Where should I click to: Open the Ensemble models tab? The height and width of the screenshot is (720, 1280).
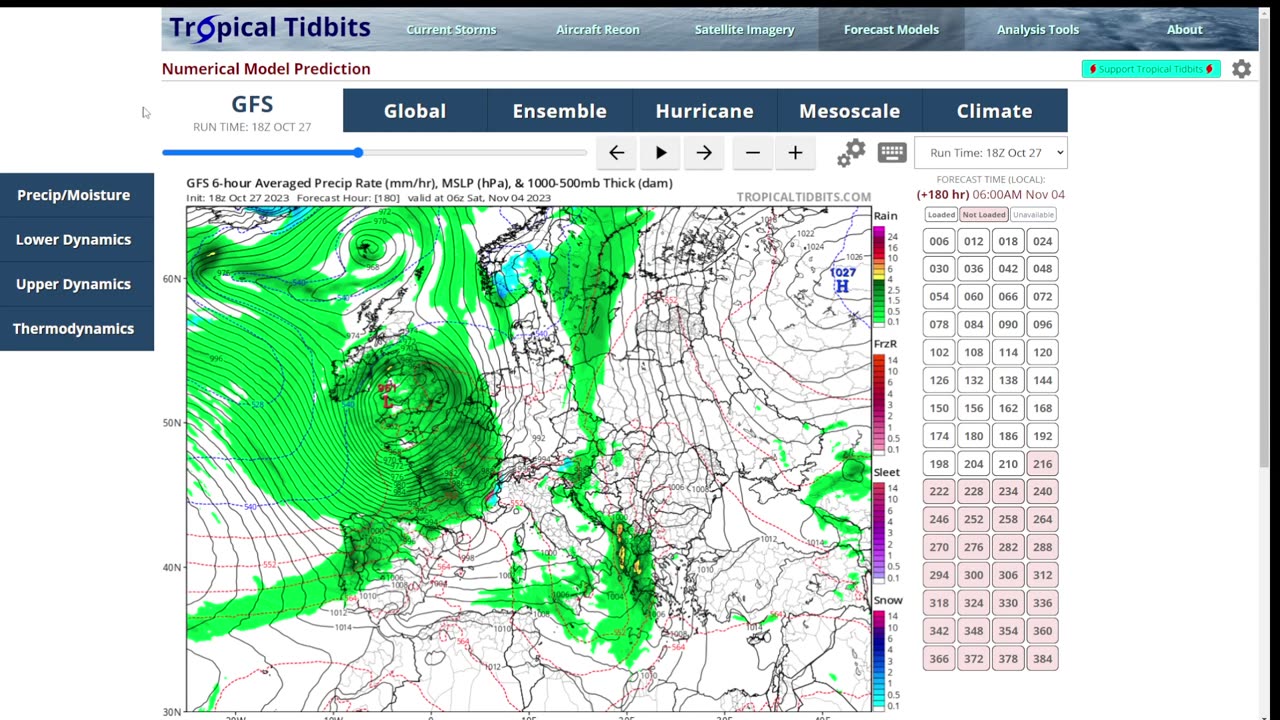560,111
